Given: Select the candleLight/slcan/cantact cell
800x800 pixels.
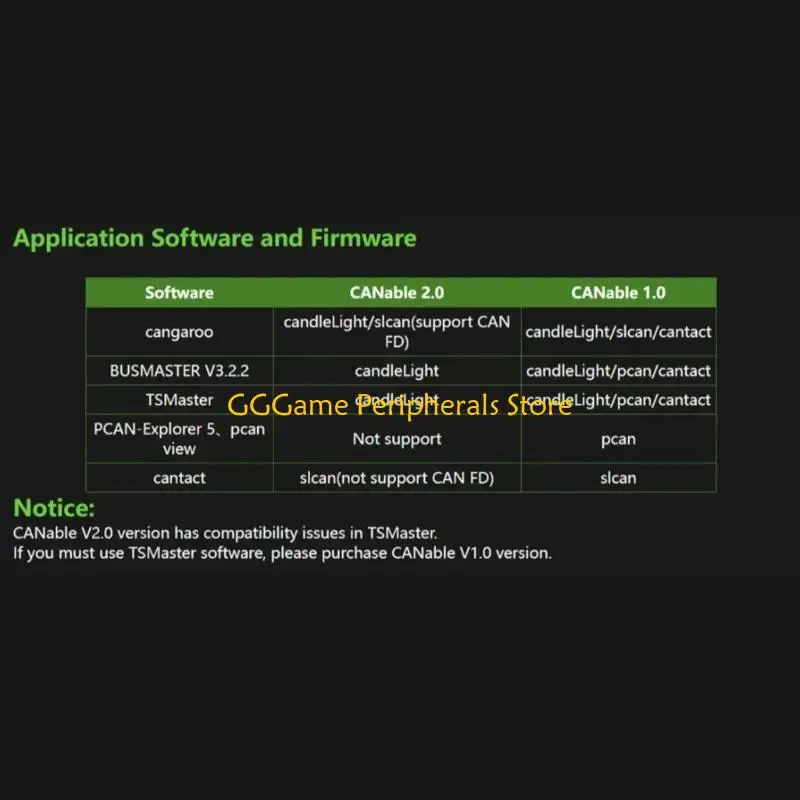Looking at the screenshot, I should (x=618, y=332).
